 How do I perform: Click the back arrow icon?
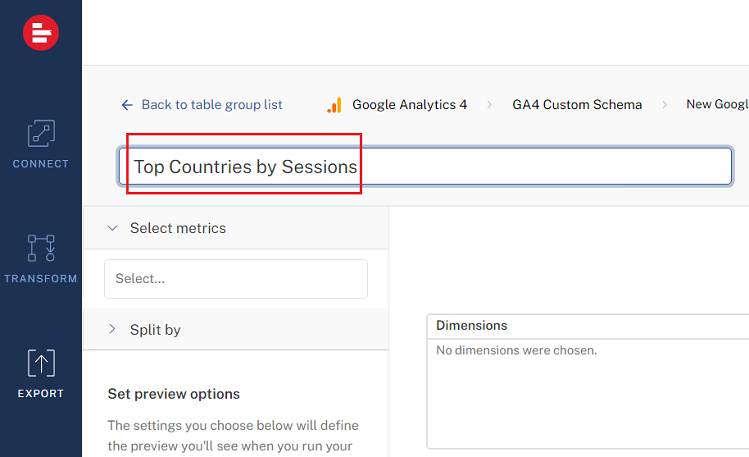tap(127, 105)
